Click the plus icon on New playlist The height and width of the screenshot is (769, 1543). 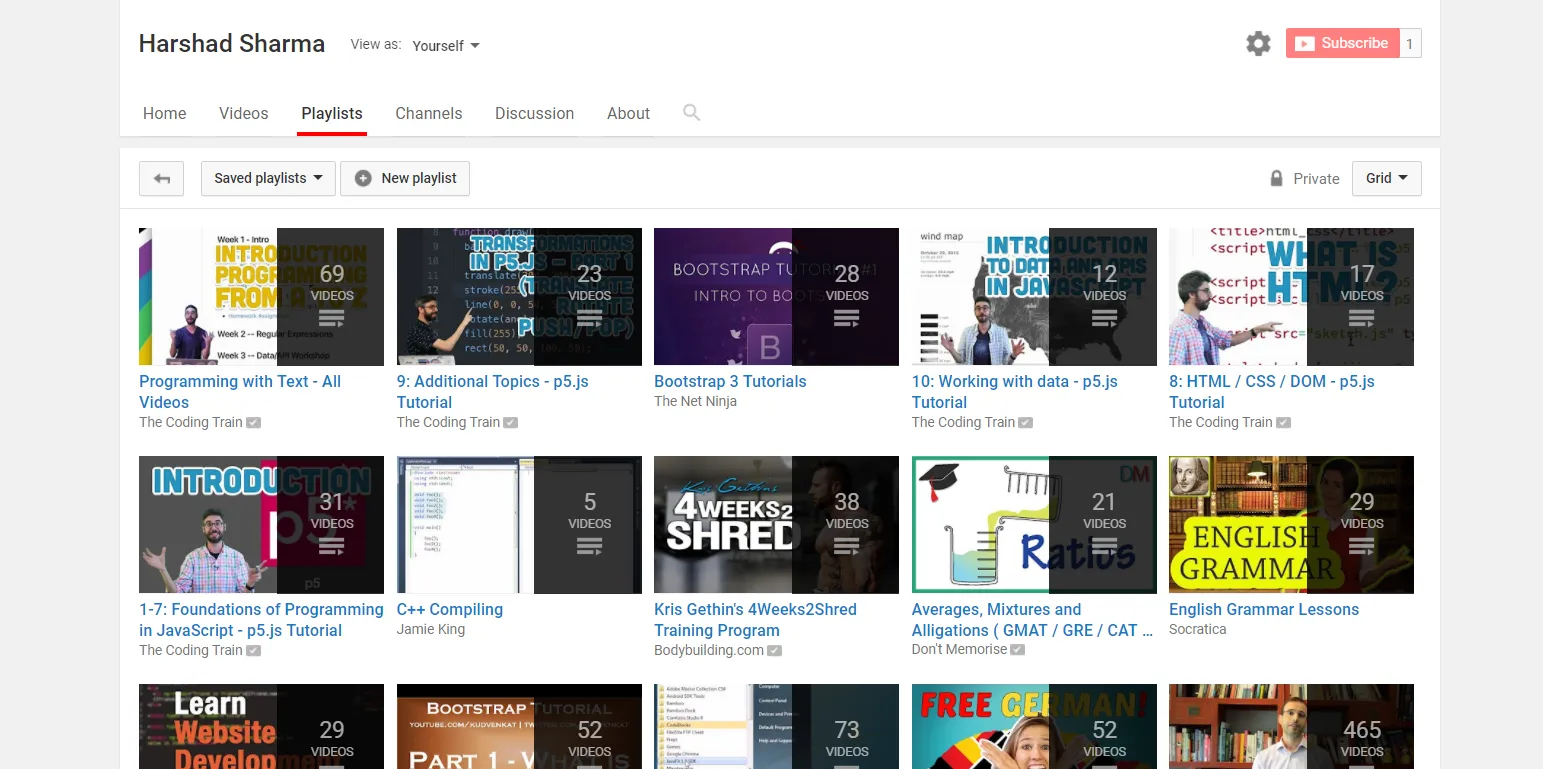[x=363, y=178]
